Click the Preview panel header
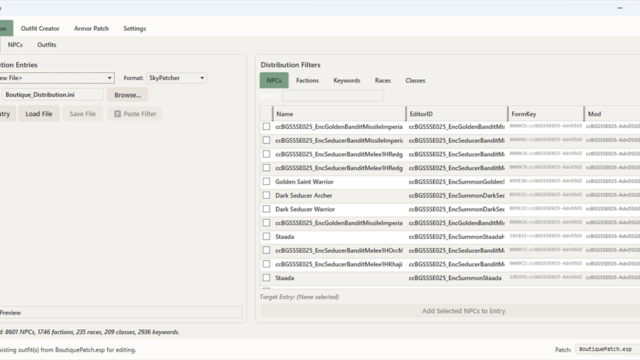The image size is (640, 360). point(121,313)
